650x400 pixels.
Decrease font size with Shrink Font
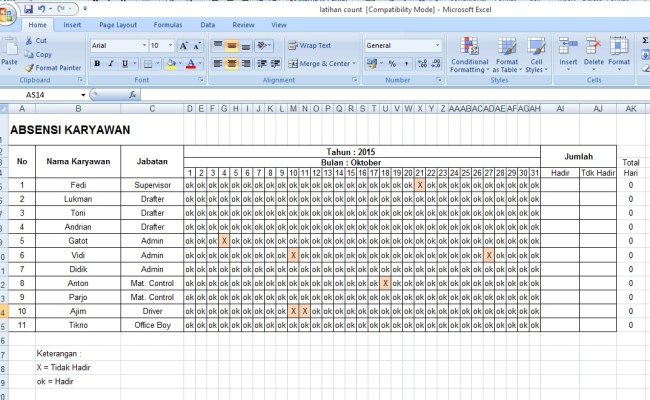[x=197, y=46]
